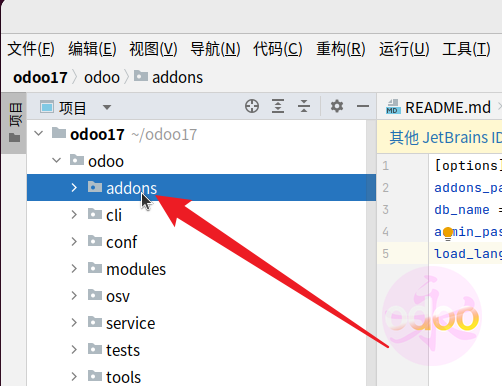This screenshot has width=502, height=386.
Task: Open the 项目 view dropdown
Action: 107,107
